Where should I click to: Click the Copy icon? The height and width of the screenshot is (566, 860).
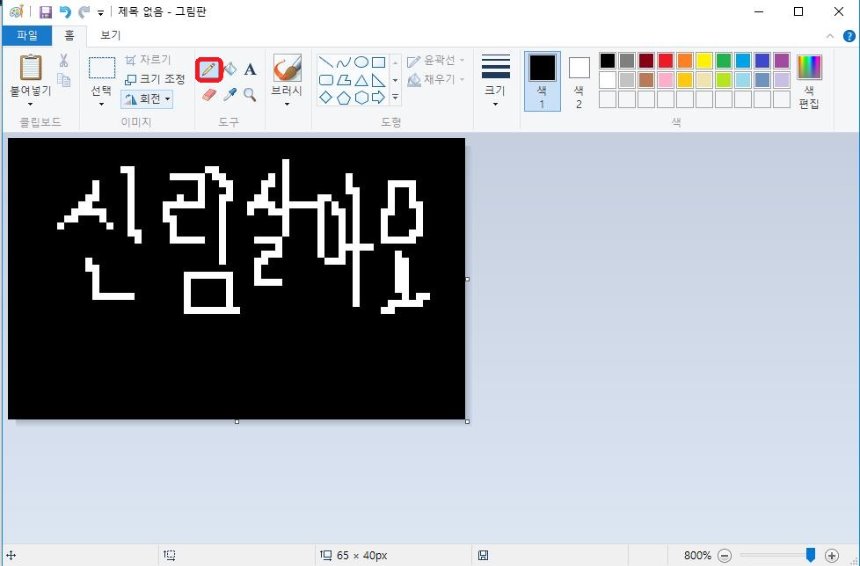(64, 80)
